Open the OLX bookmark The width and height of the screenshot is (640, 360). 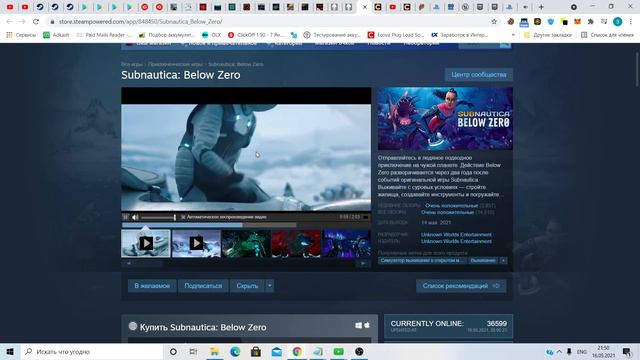[211, 35]
